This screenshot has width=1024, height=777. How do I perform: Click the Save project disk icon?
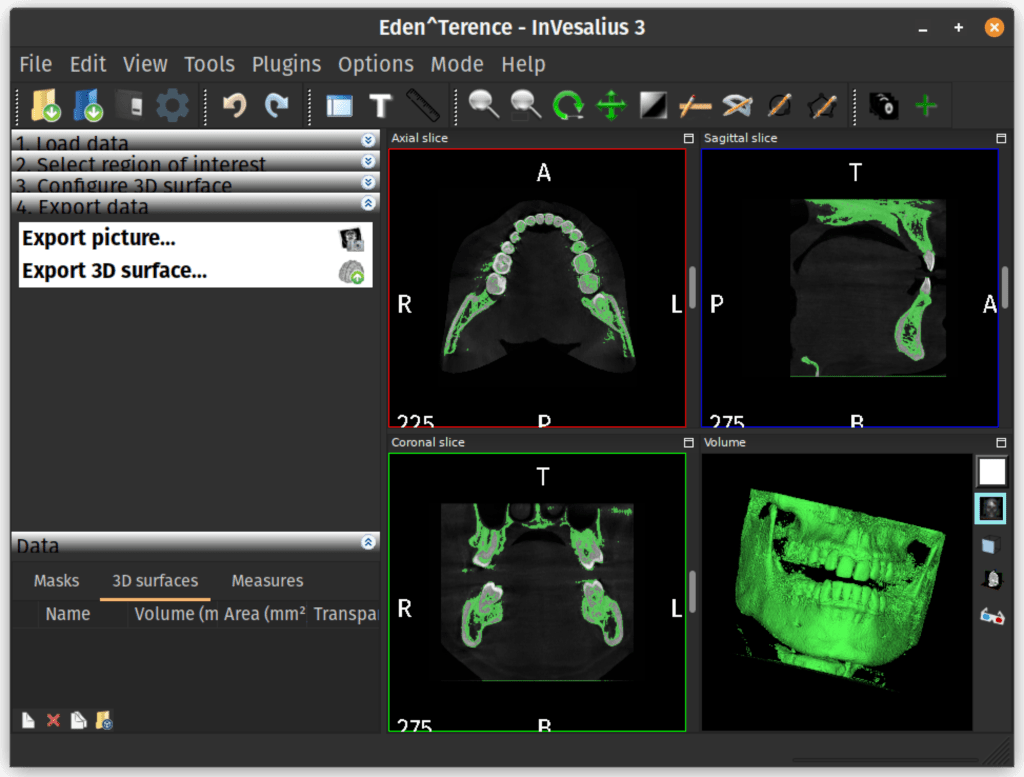pyautogui.click(x=131, y=105)
